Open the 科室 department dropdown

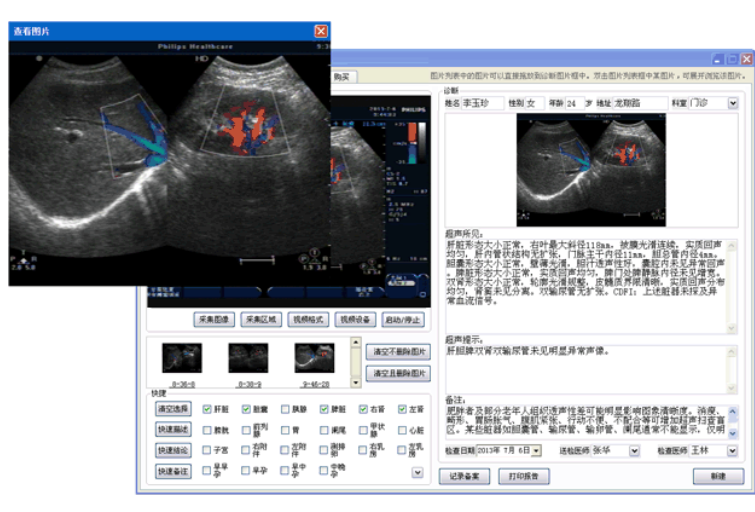tap(732, 103)
